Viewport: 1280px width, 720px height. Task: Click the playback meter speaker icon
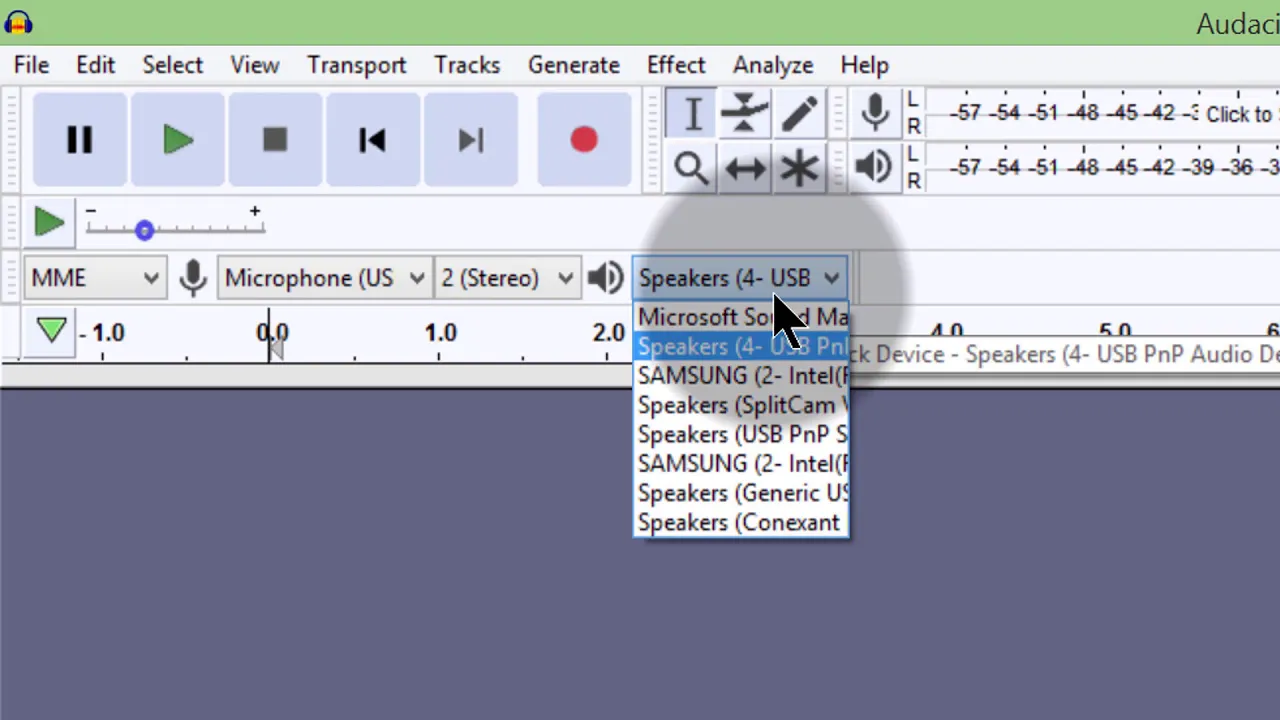pyautogui.click(x=875, y=167)
